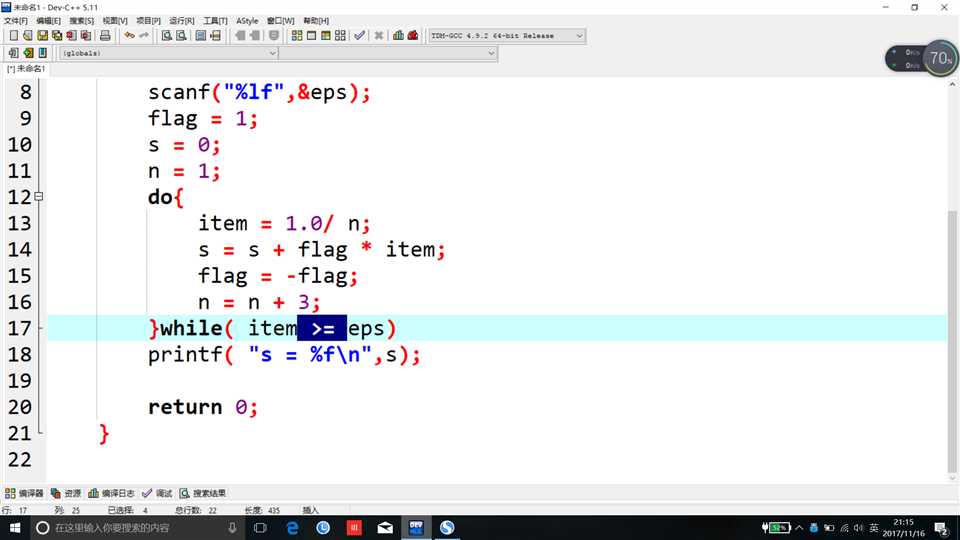Click the Compile and Run toolbar icon
The height and width of the screenshot is (540, 960).
pos(326,36)
